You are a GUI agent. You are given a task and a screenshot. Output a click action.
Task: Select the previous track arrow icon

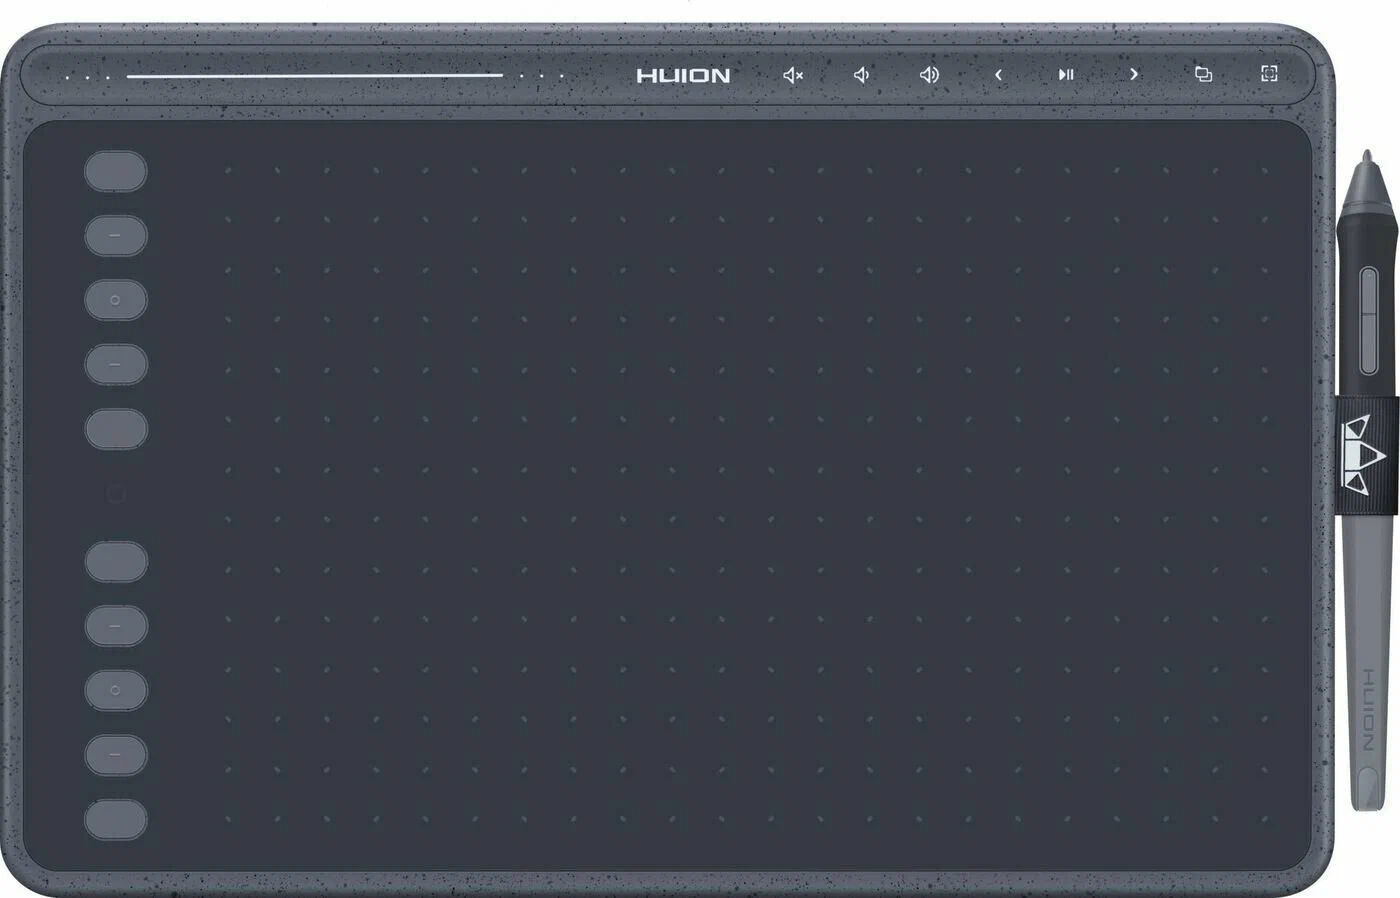tap(997, 74)
